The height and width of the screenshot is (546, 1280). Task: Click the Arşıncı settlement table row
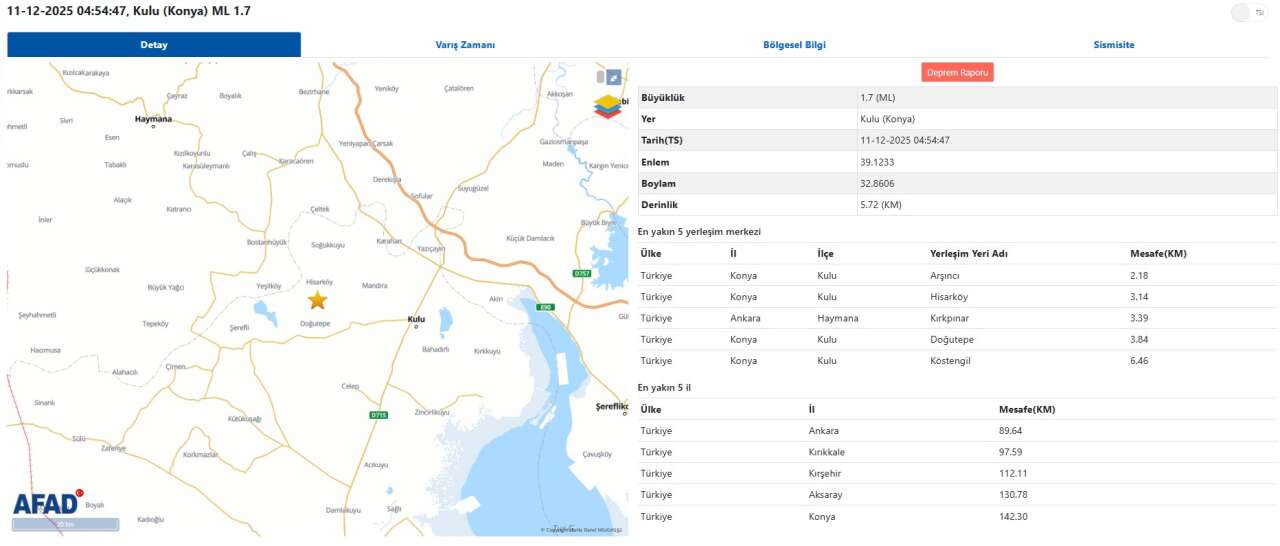(x=957, y=275)
